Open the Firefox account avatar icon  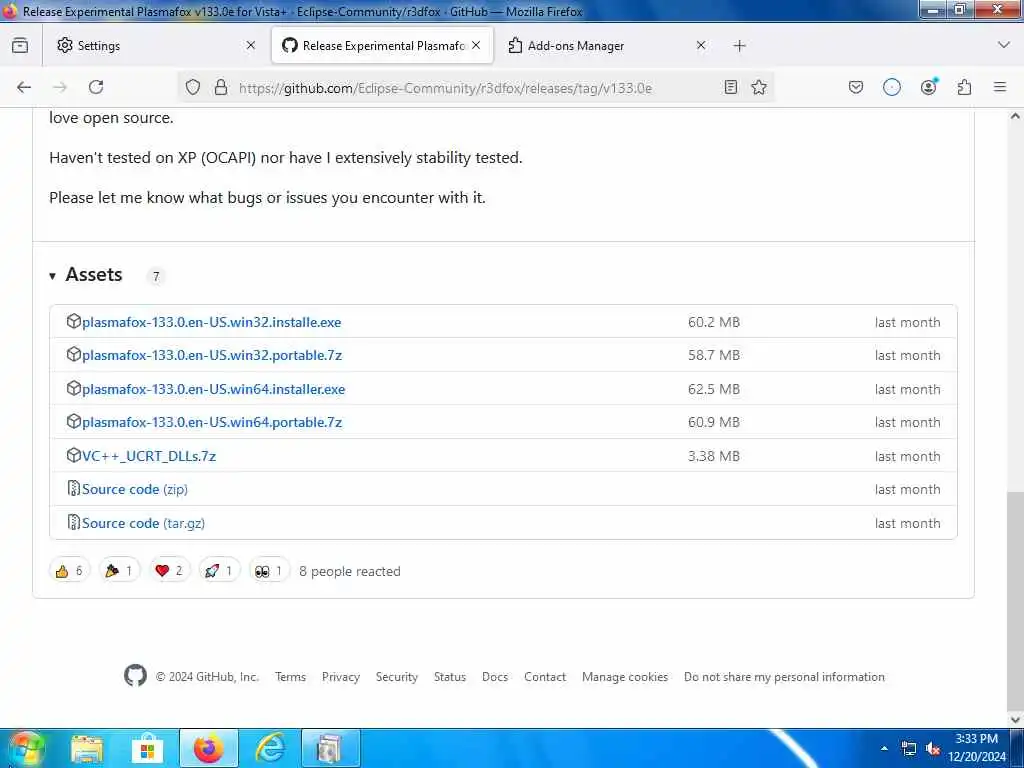click(x=928, y=87)
